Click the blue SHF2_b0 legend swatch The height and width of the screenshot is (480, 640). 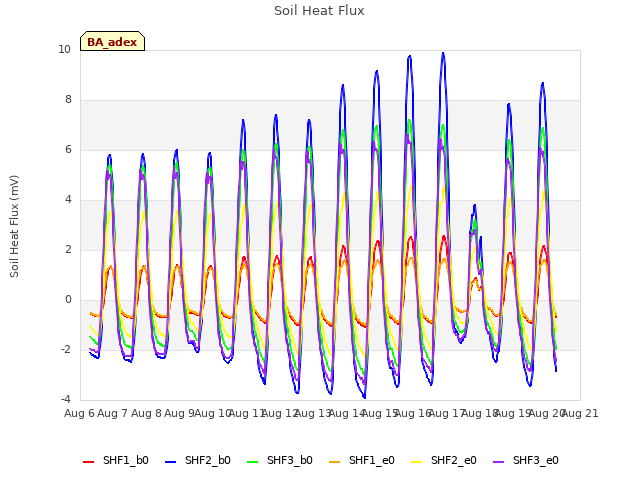pos(171,462)
